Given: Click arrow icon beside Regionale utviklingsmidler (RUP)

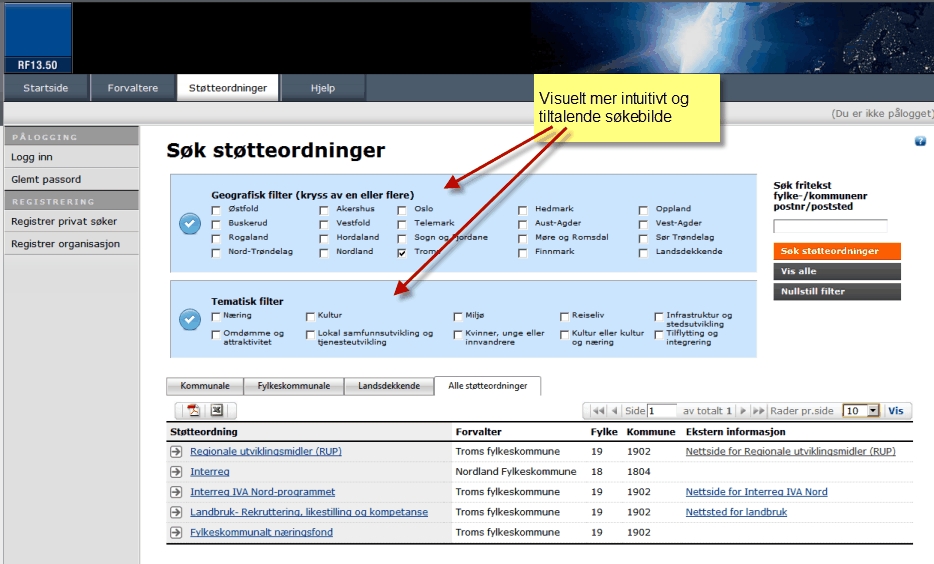Looking at the screenshot, I should (176, 451).
